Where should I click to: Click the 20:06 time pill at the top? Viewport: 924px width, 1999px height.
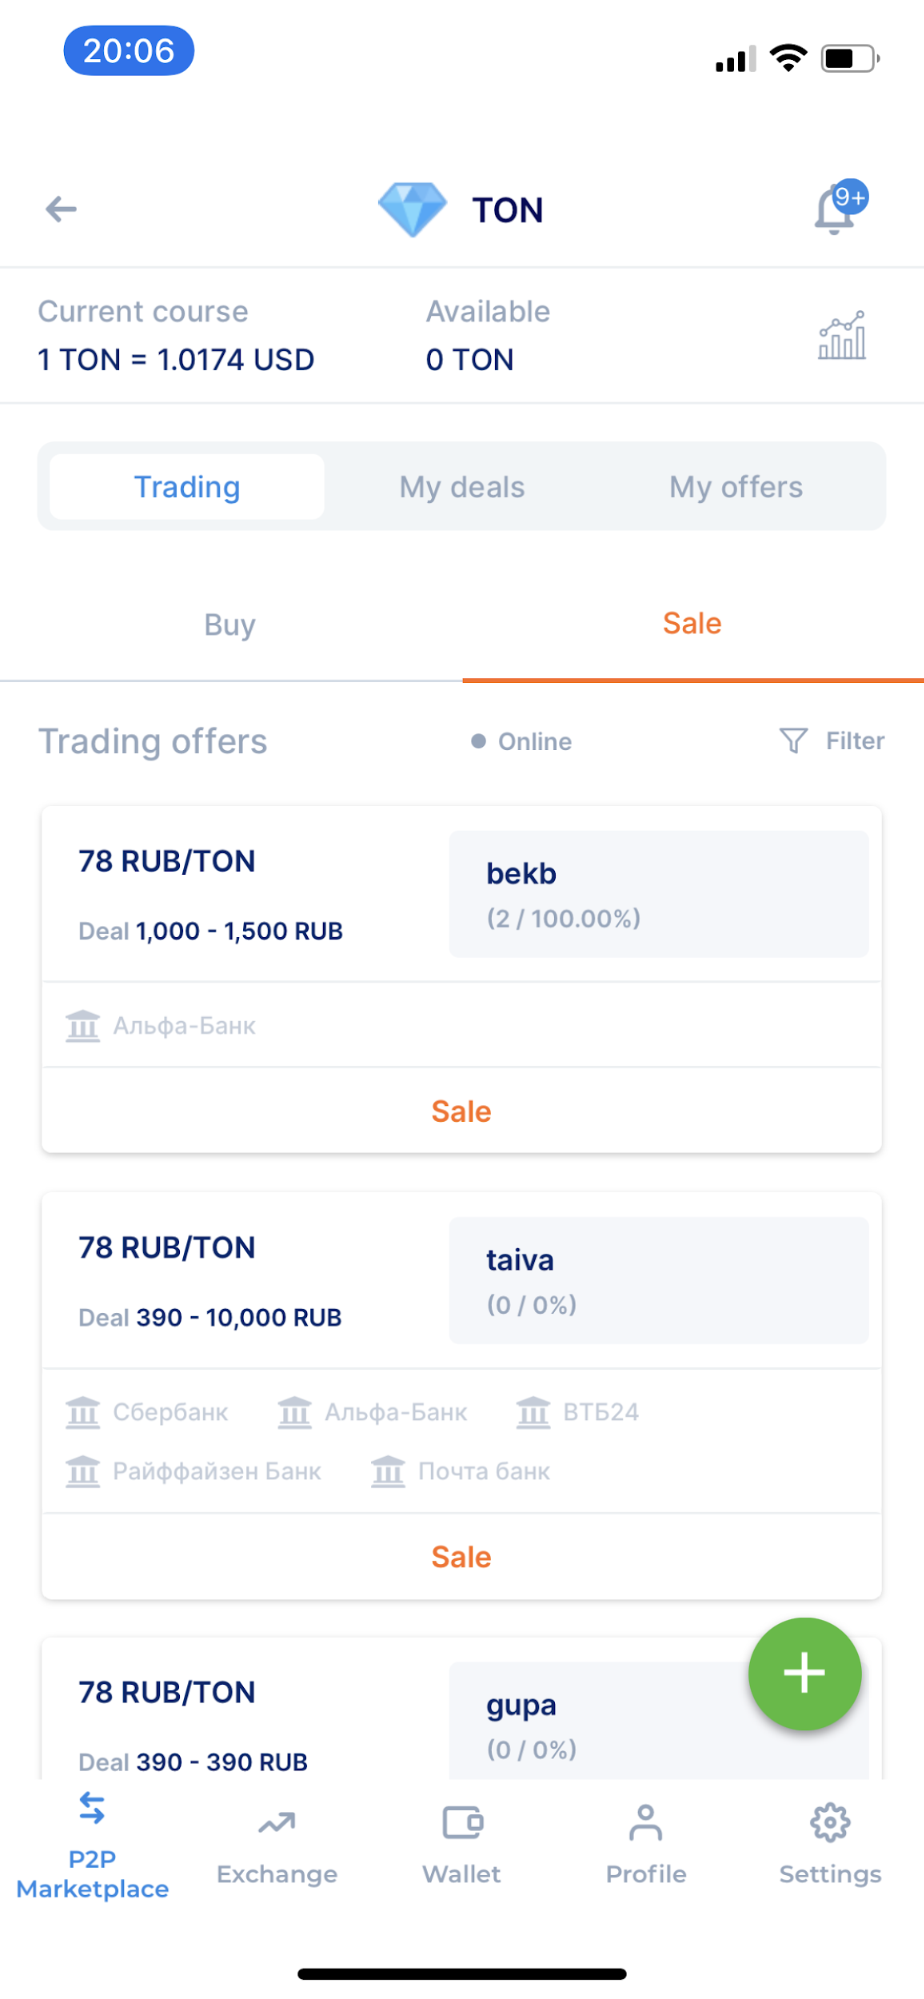[x=128, y=50]
